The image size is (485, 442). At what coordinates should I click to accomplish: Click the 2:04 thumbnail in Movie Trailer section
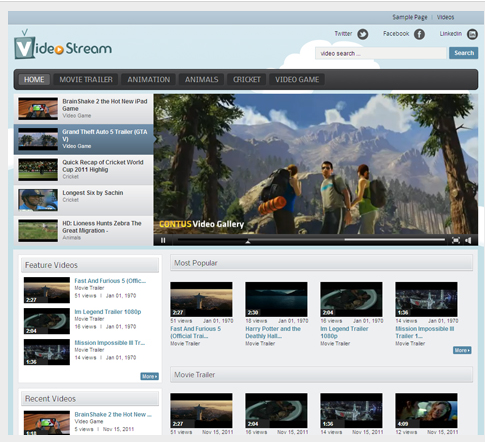(x=276, y=411)
